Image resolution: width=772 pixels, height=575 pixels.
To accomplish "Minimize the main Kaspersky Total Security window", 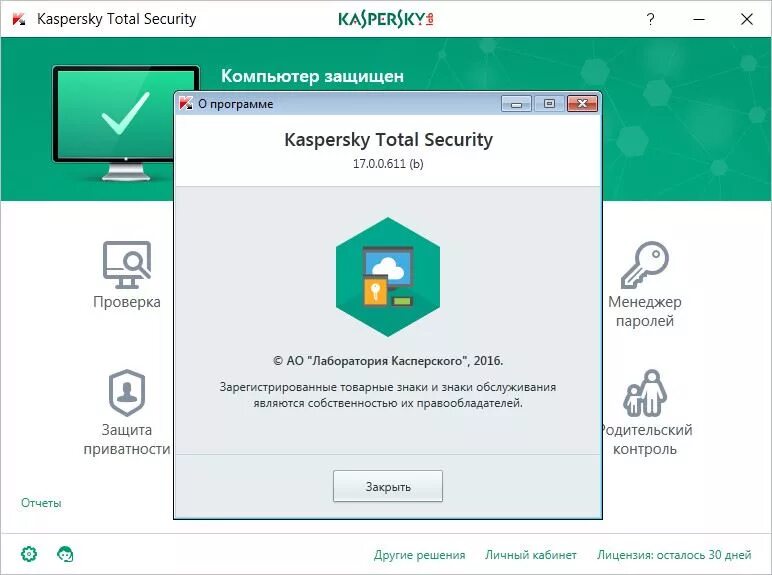I will click(699, 19).
